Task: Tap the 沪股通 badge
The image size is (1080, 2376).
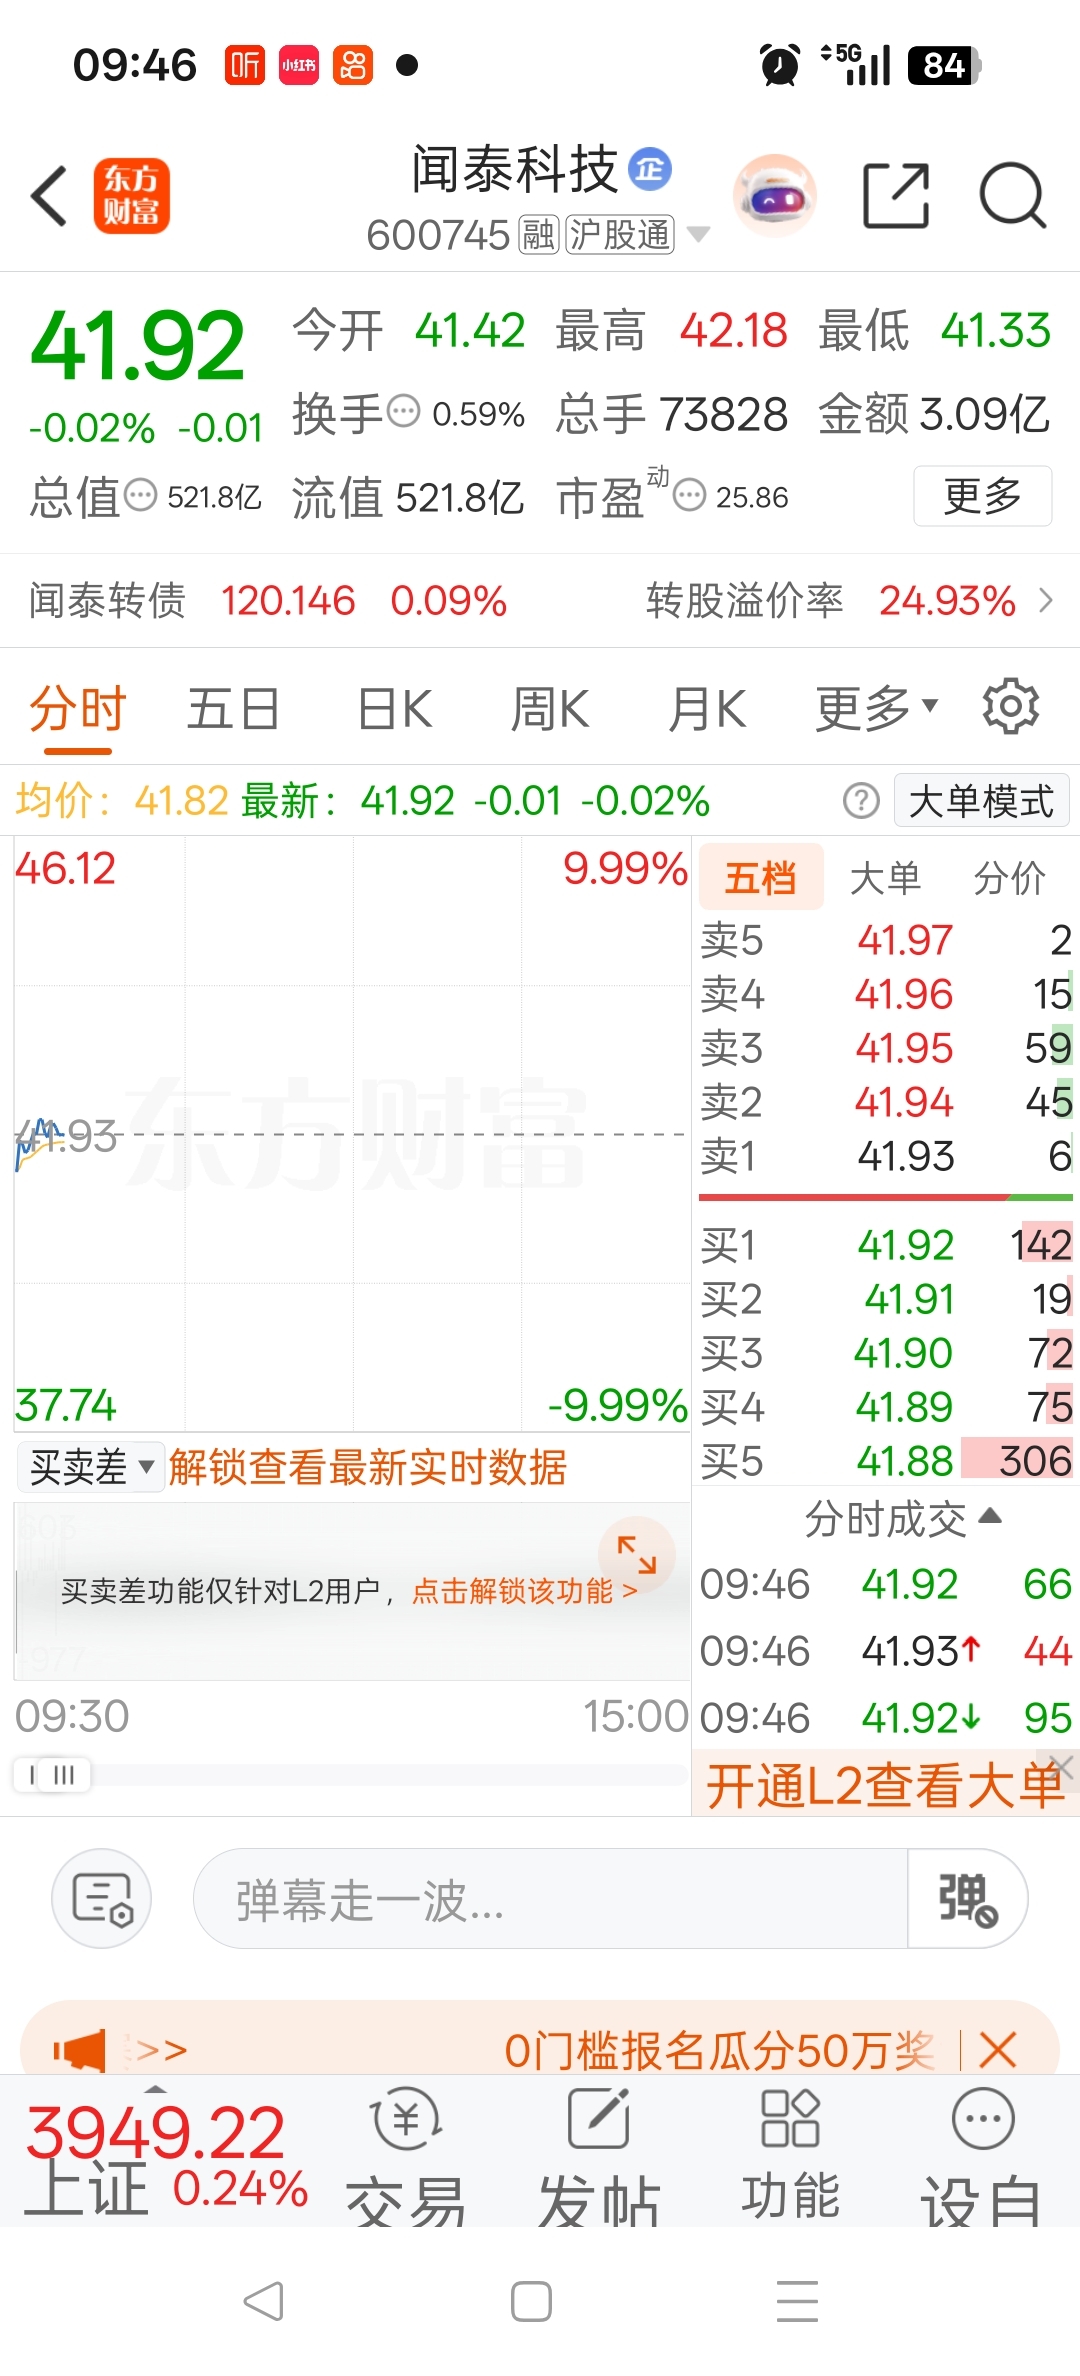Action: 620,235
